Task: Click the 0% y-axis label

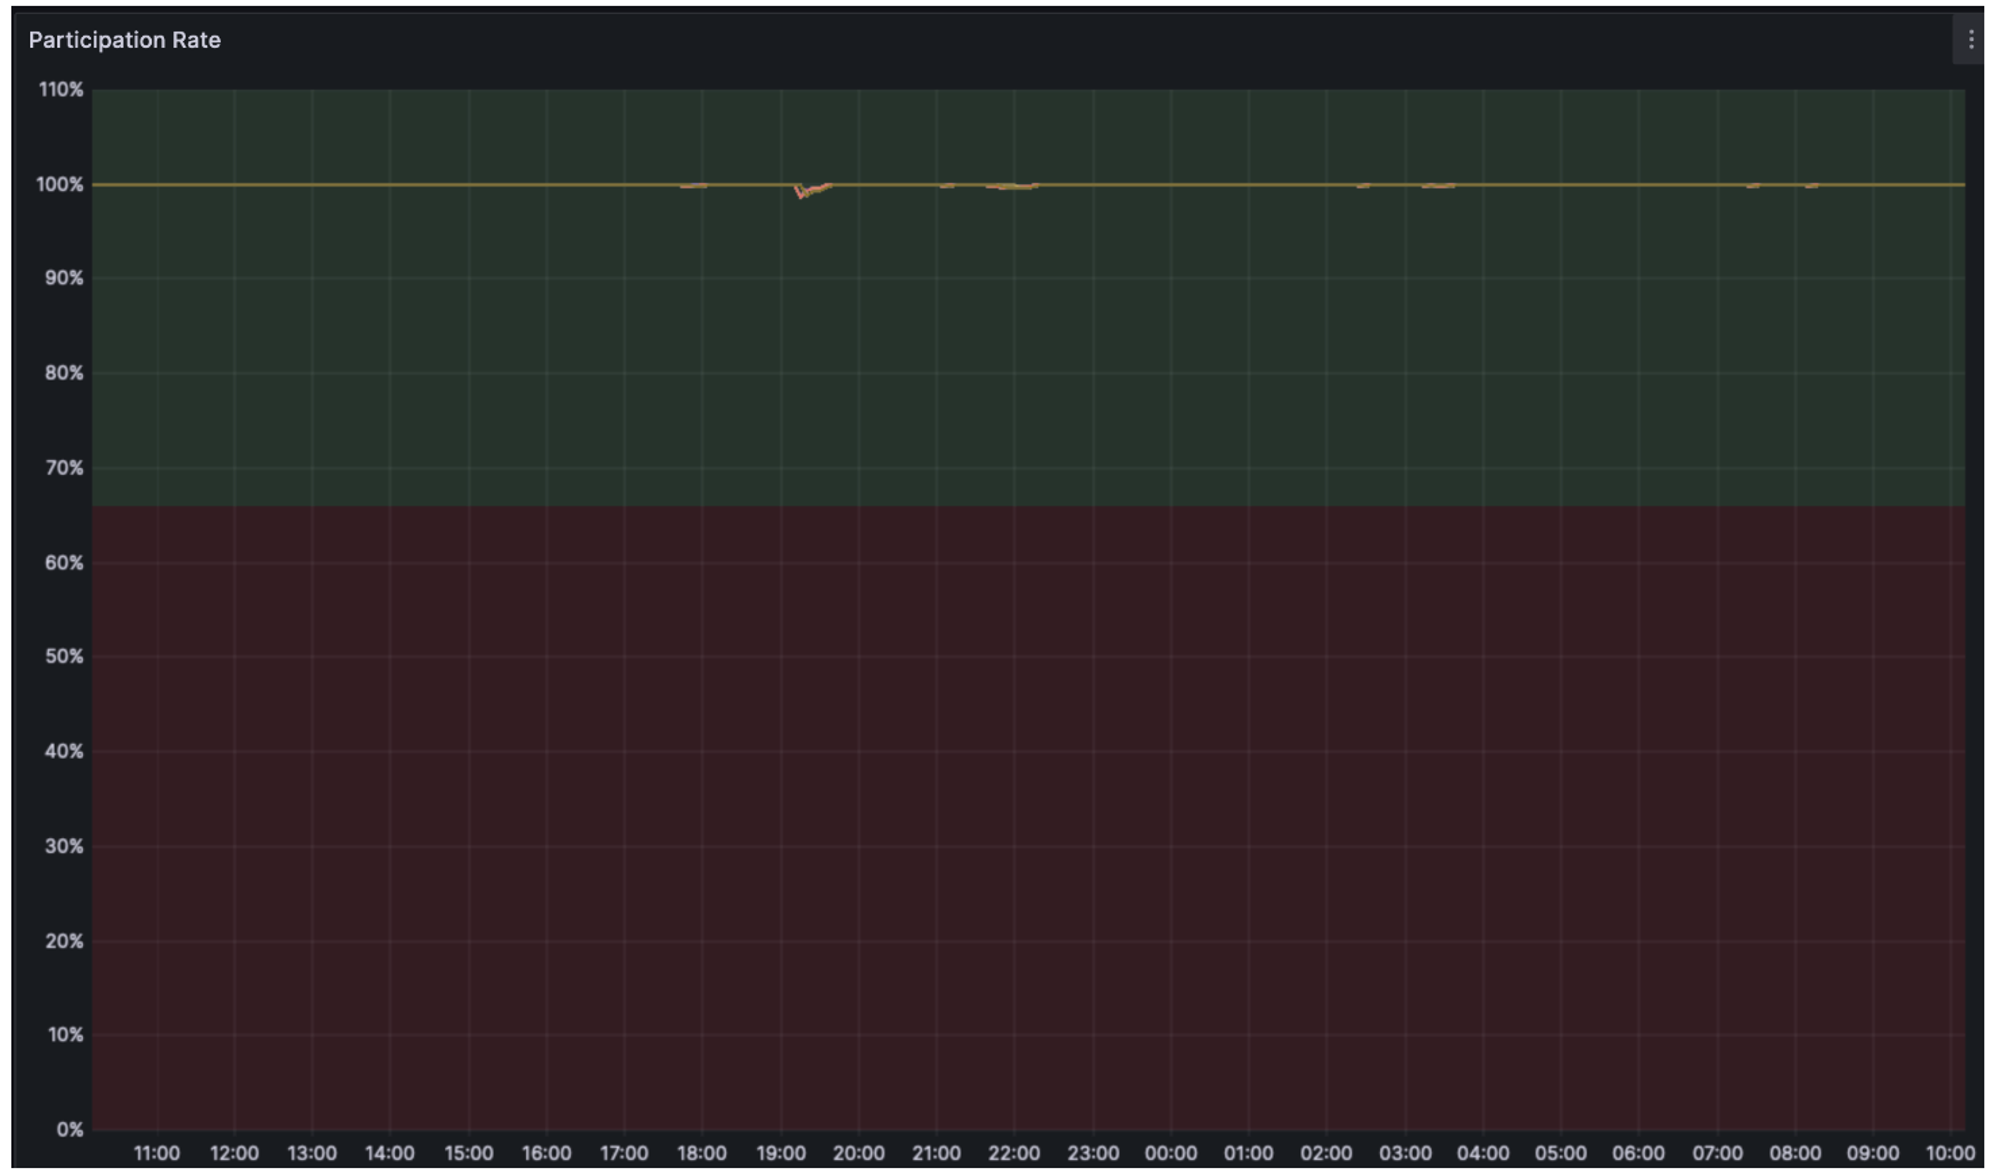Action: [x=69, y=1129]
